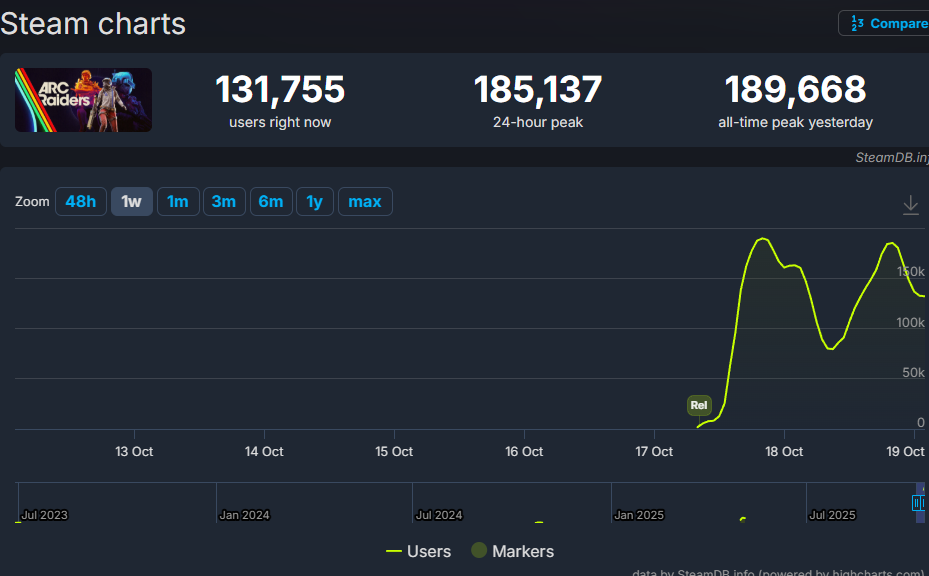Click Jan 2025 in the navigator
Screen dimensions: 929x576
639,515
